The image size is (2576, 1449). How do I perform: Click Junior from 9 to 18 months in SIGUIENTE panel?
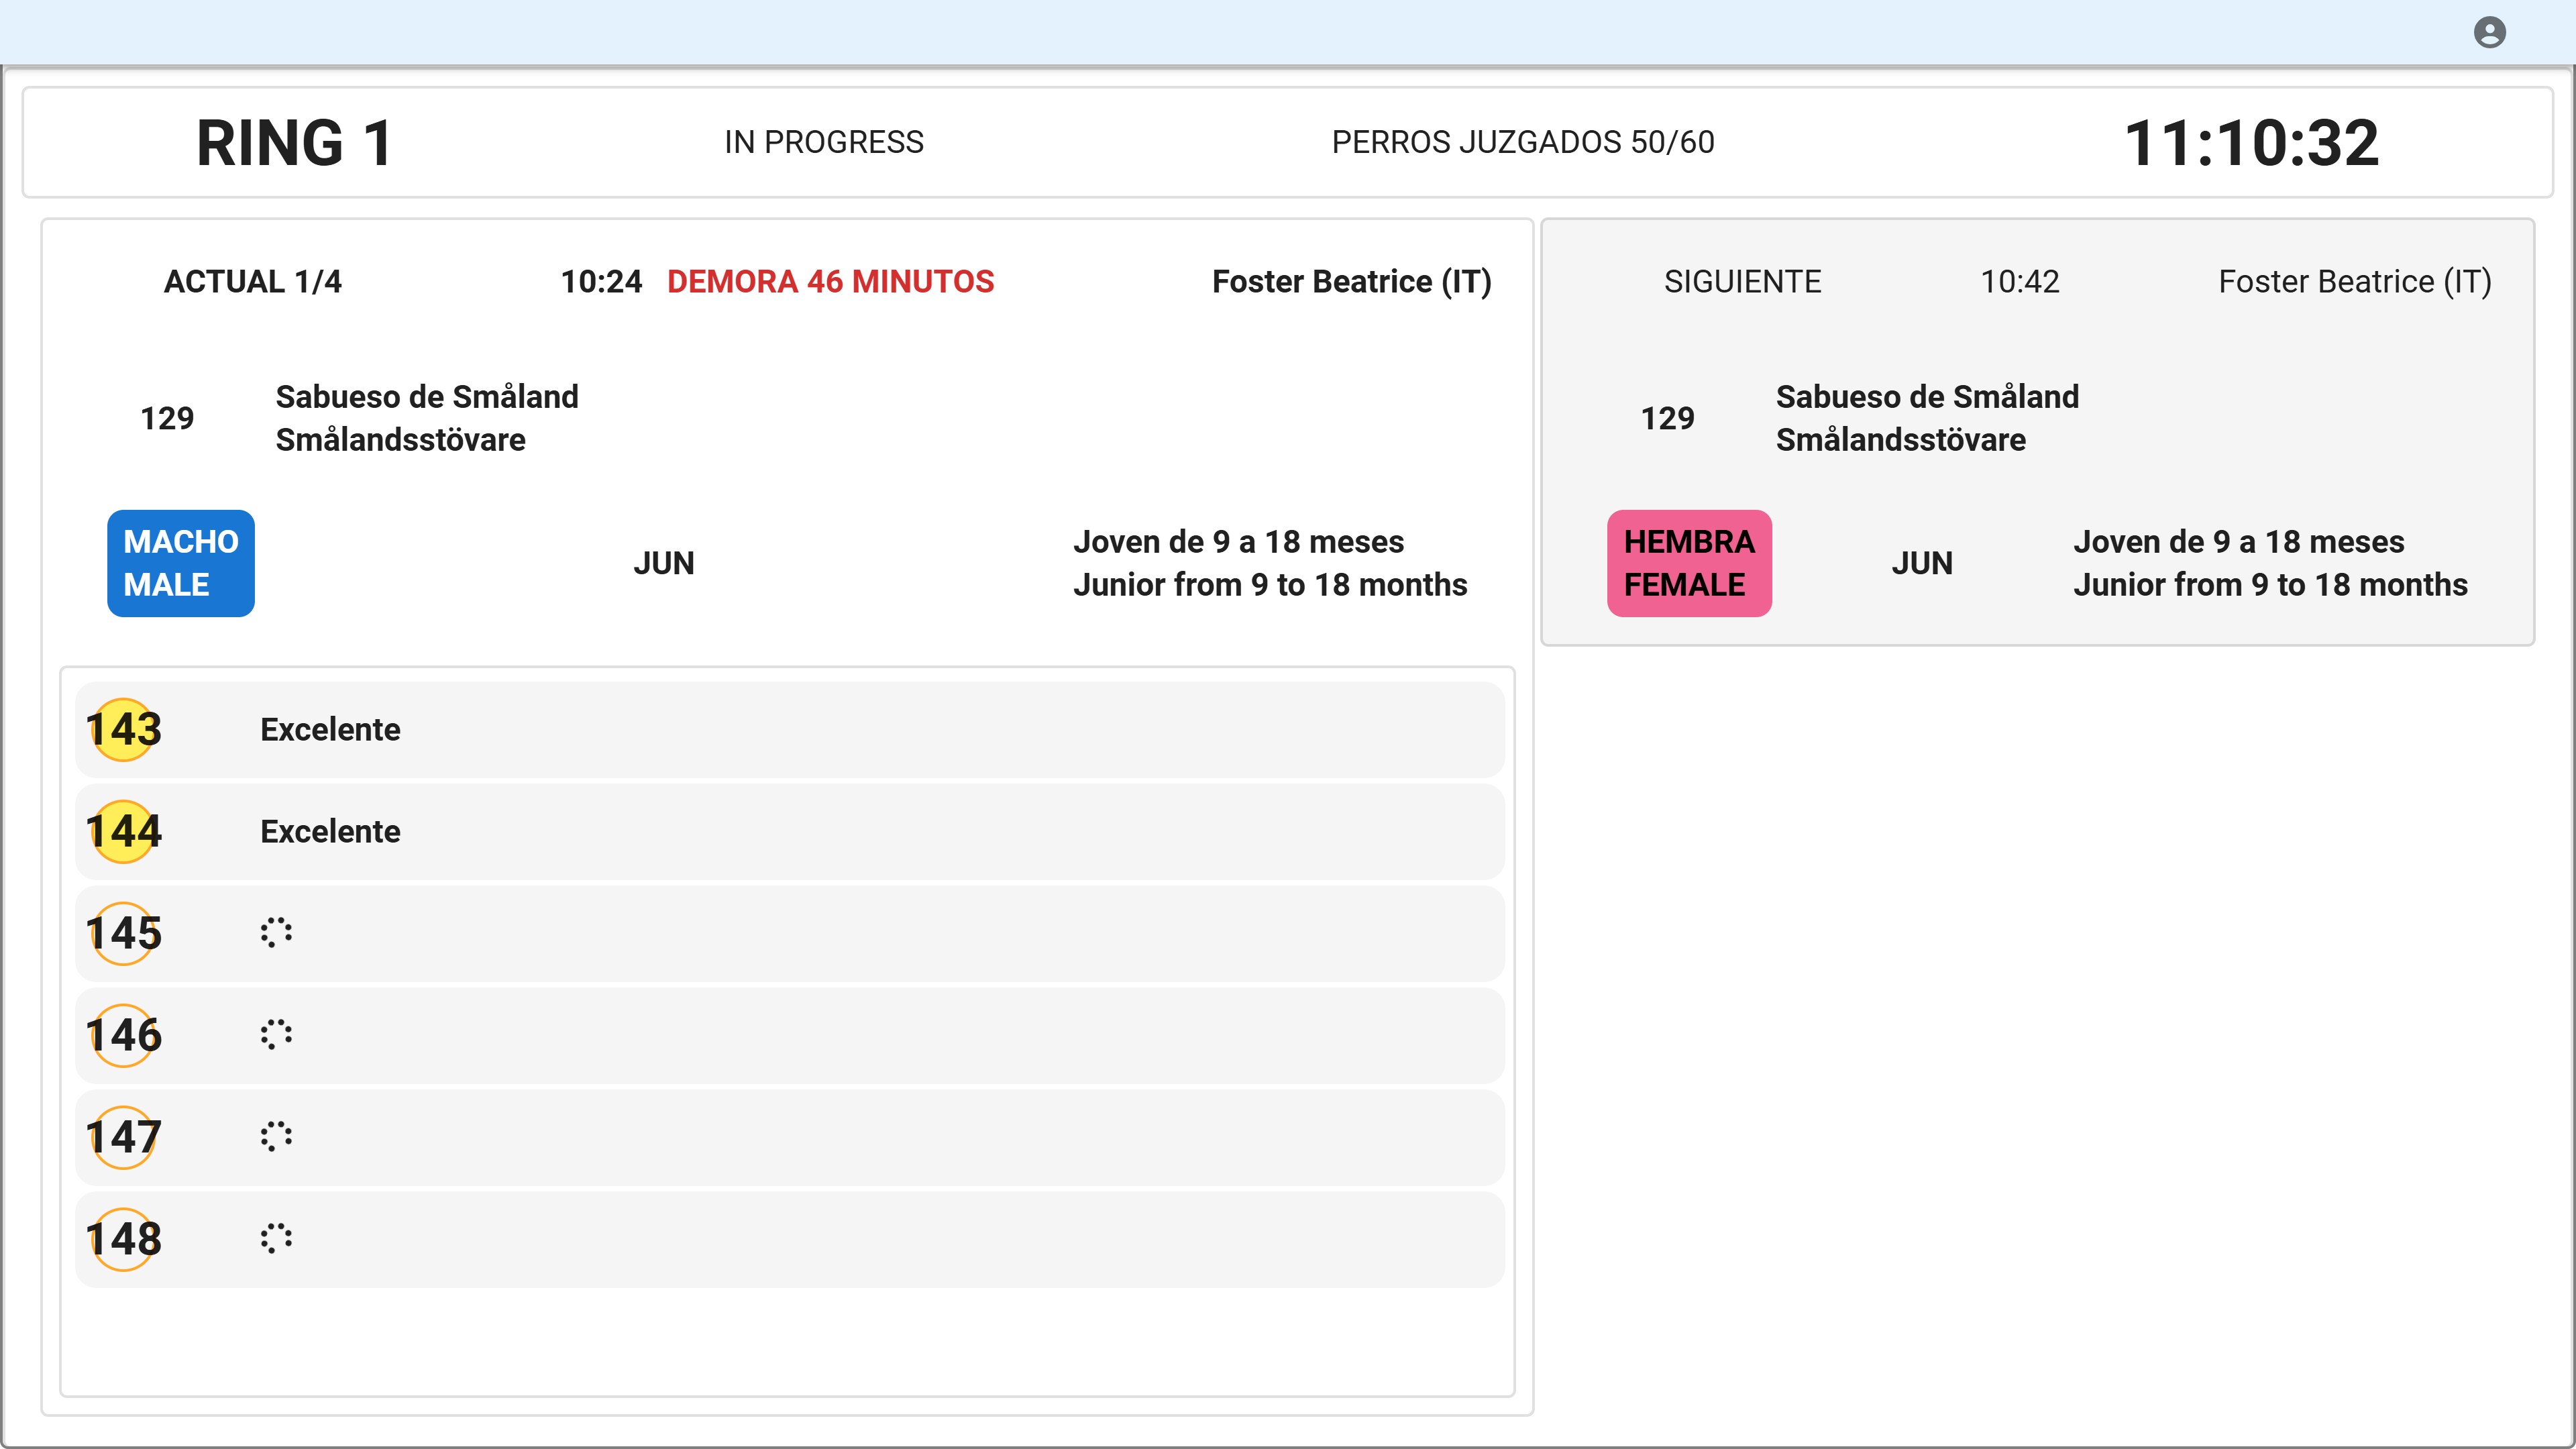coord(2270,585)
